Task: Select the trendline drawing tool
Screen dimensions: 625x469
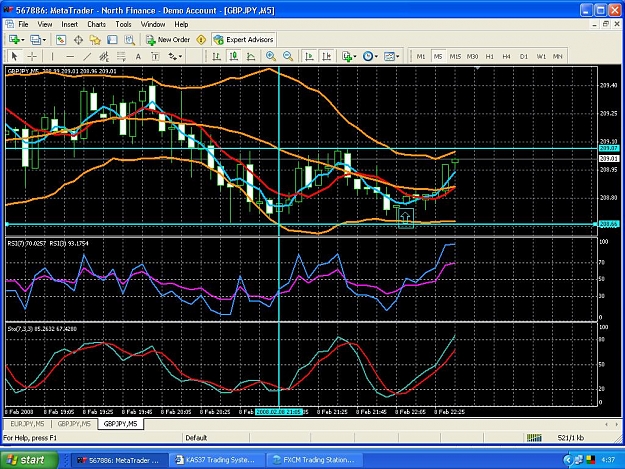Action: (87, 57)
